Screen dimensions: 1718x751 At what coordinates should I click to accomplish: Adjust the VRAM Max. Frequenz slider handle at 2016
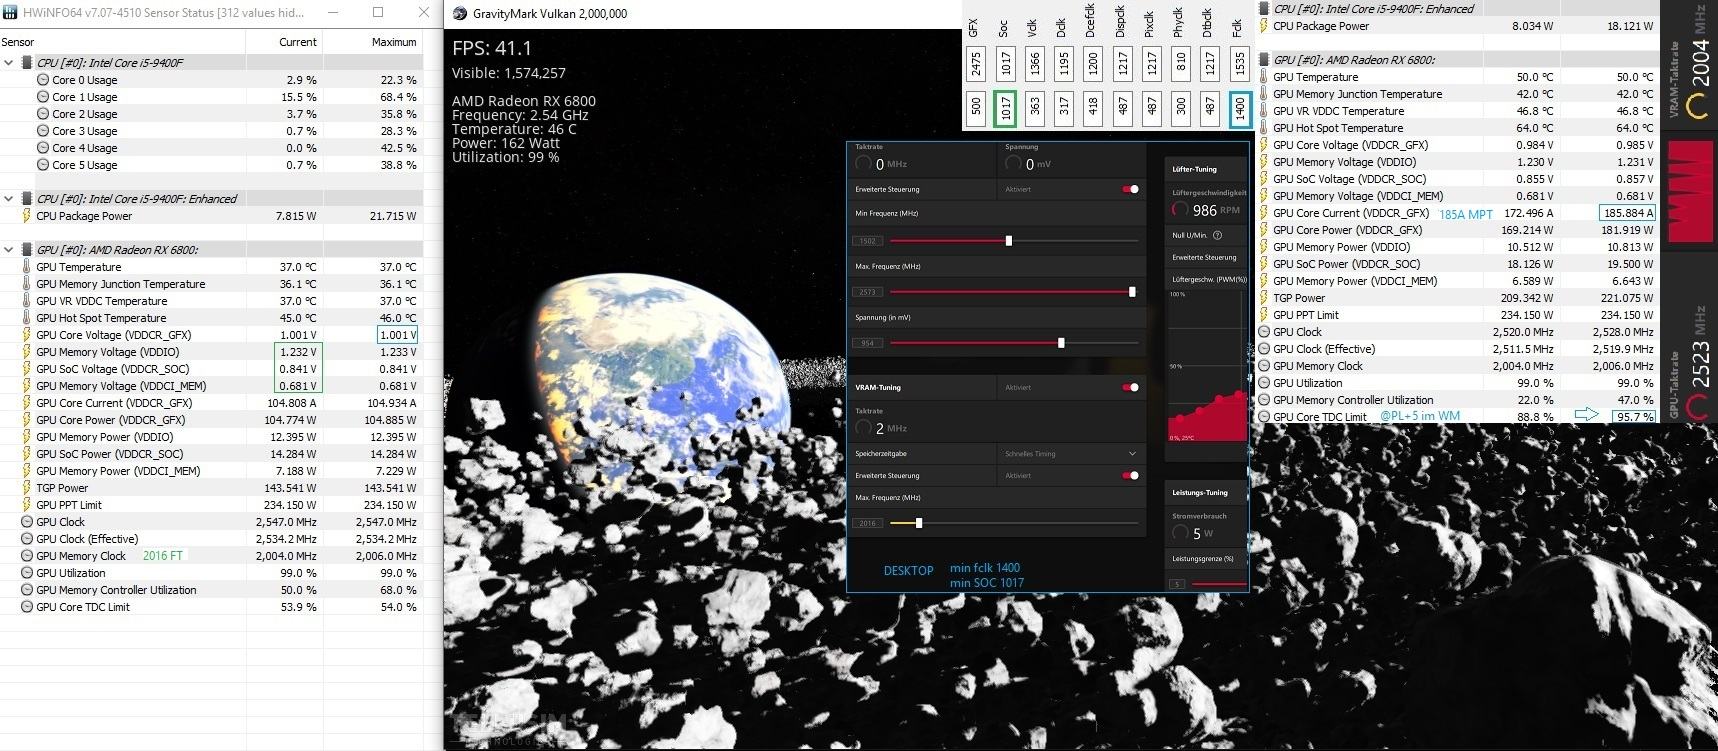(919, 523)
